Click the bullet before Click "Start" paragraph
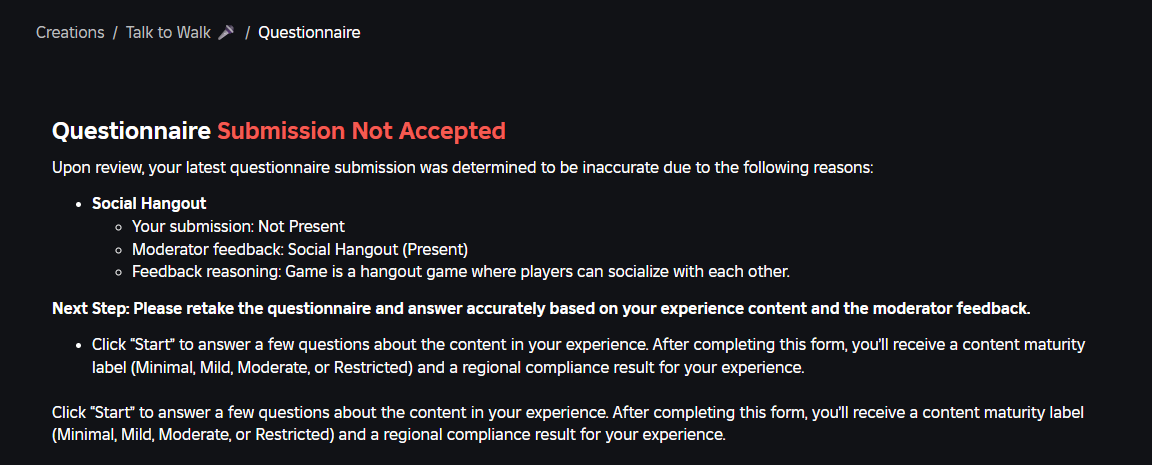The height and width of the screenshot is (465, 1152). click(78, 345)
